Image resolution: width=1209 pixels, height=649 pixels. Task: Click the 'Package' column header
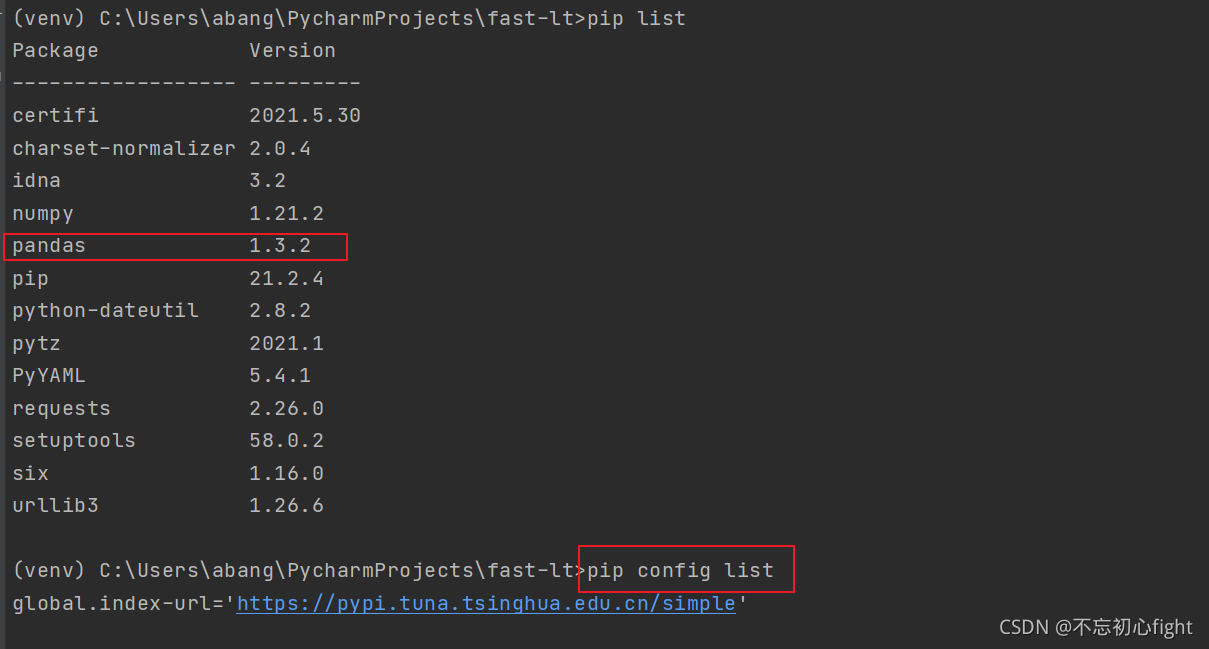click(x=55, y=50)
